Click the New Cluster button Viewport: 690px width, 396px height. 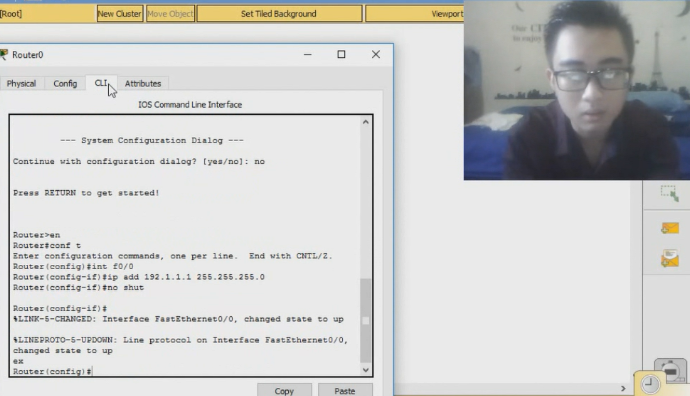tap(120, 14)
